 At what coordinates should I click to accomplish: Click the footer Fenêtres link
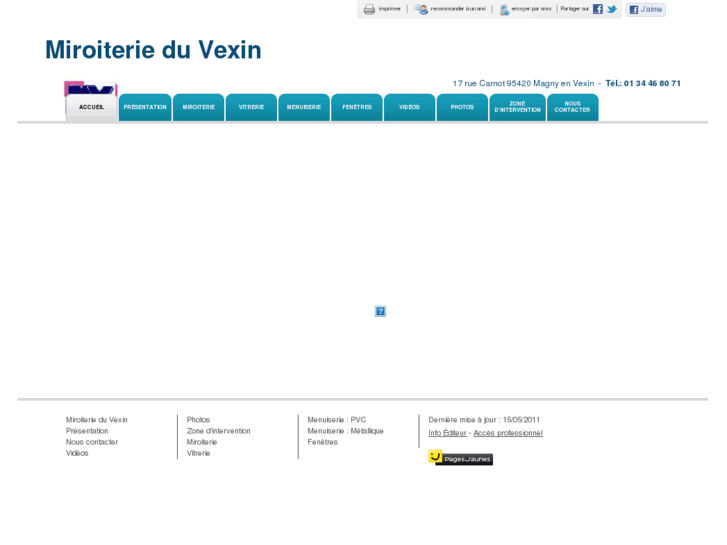(x=322, y=442)
